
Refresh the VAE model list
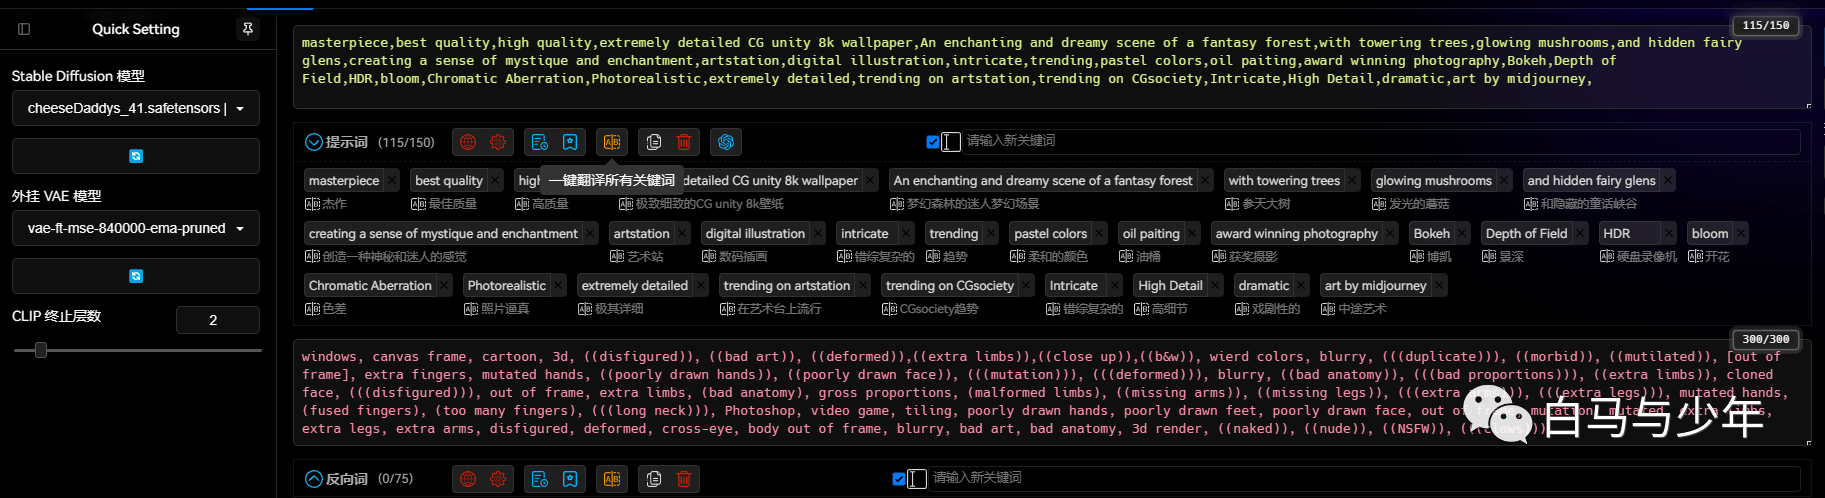(136, 276)
